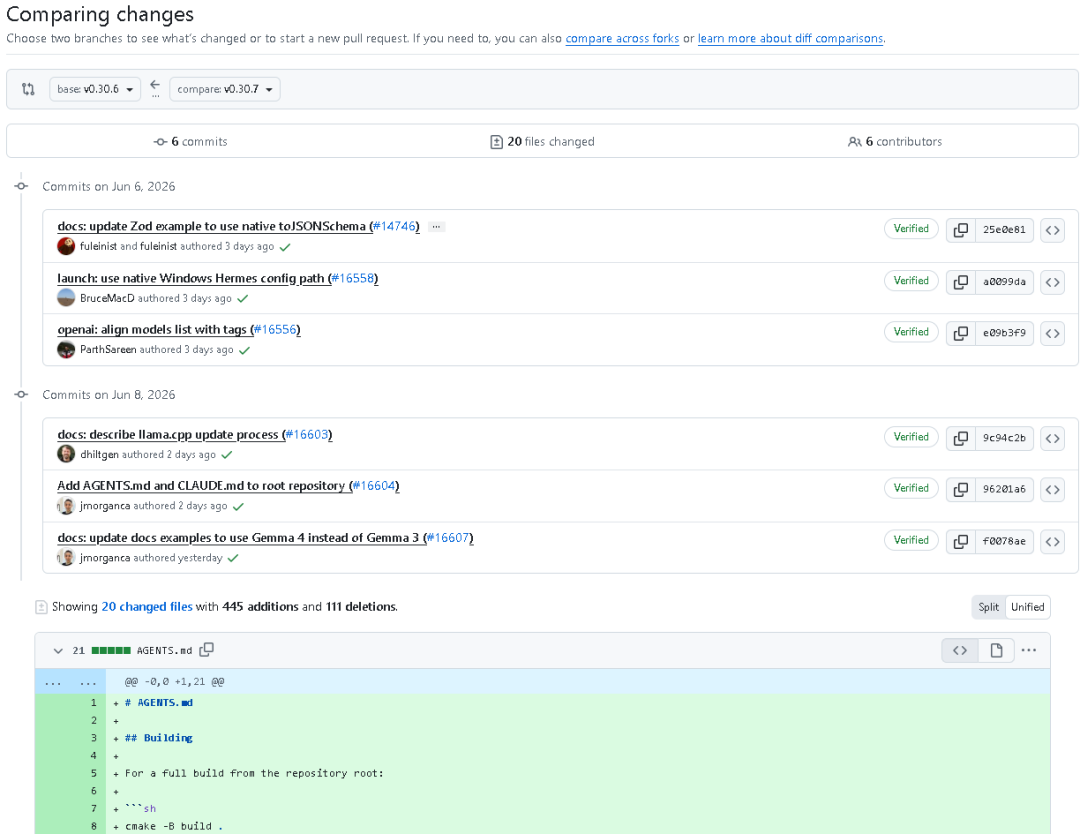Copy full SHA for commit a0099da
The width and height of the screenshot is (1080, 834).
[961, 282]
